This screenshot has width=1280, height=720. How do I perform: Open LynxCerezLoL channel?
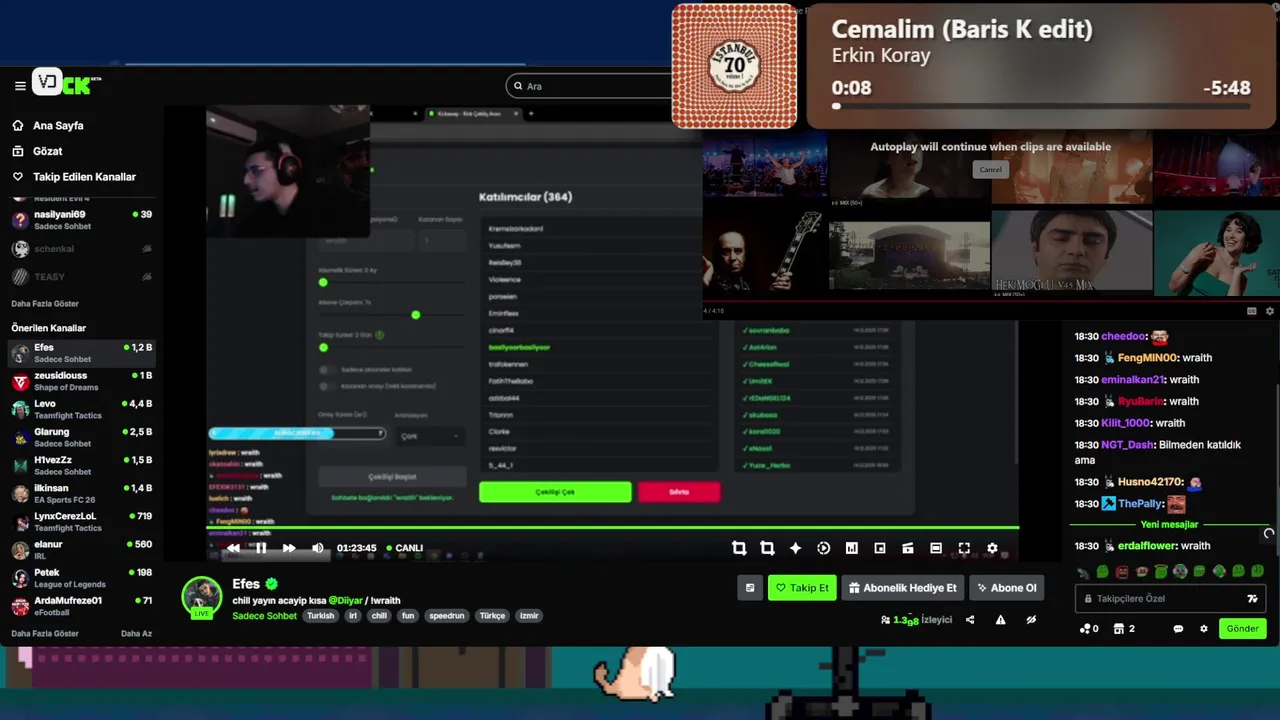pyautogui.click(x=82, y=521)
